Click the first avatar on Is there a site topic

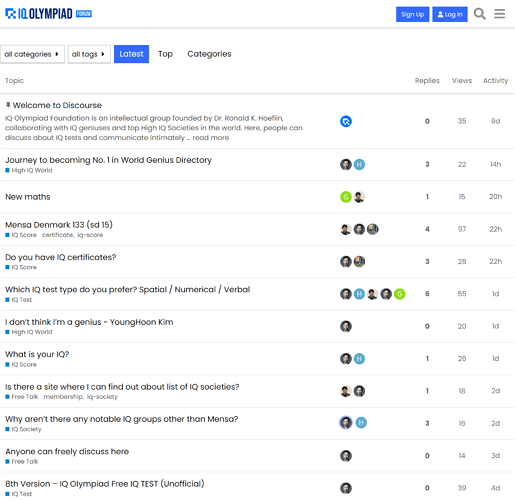(x=346, y=391)
